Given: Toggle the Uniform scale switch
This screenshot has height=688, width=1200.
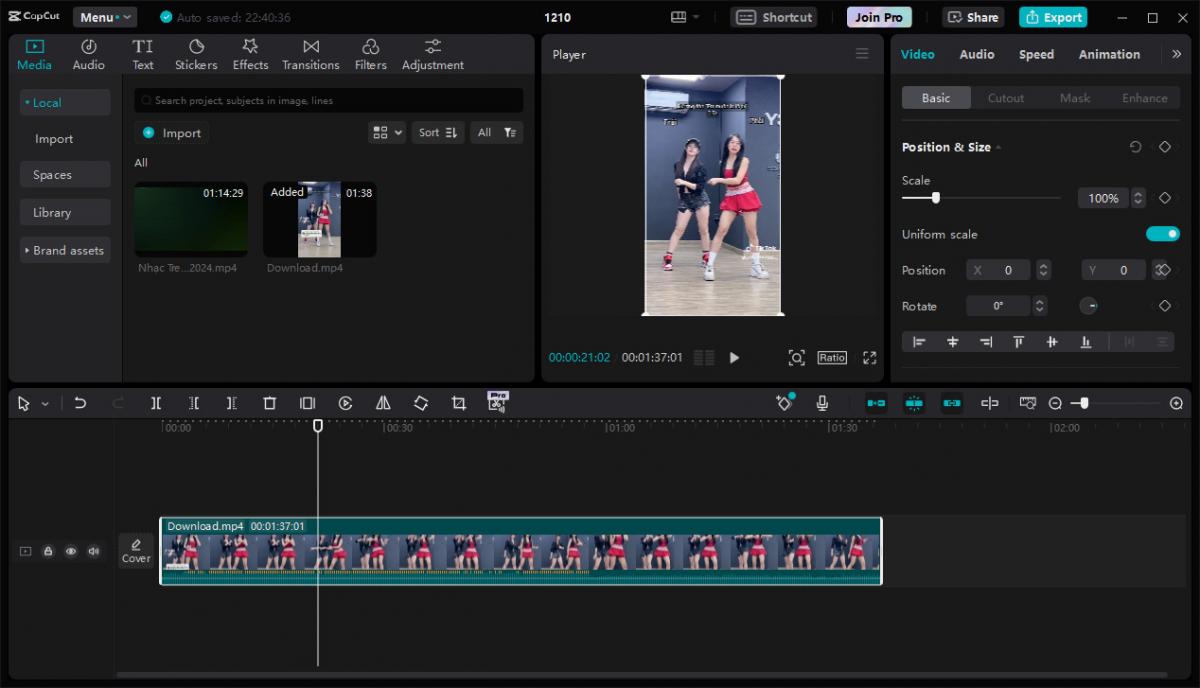Looking at the screenshot, I should 1162,234.
